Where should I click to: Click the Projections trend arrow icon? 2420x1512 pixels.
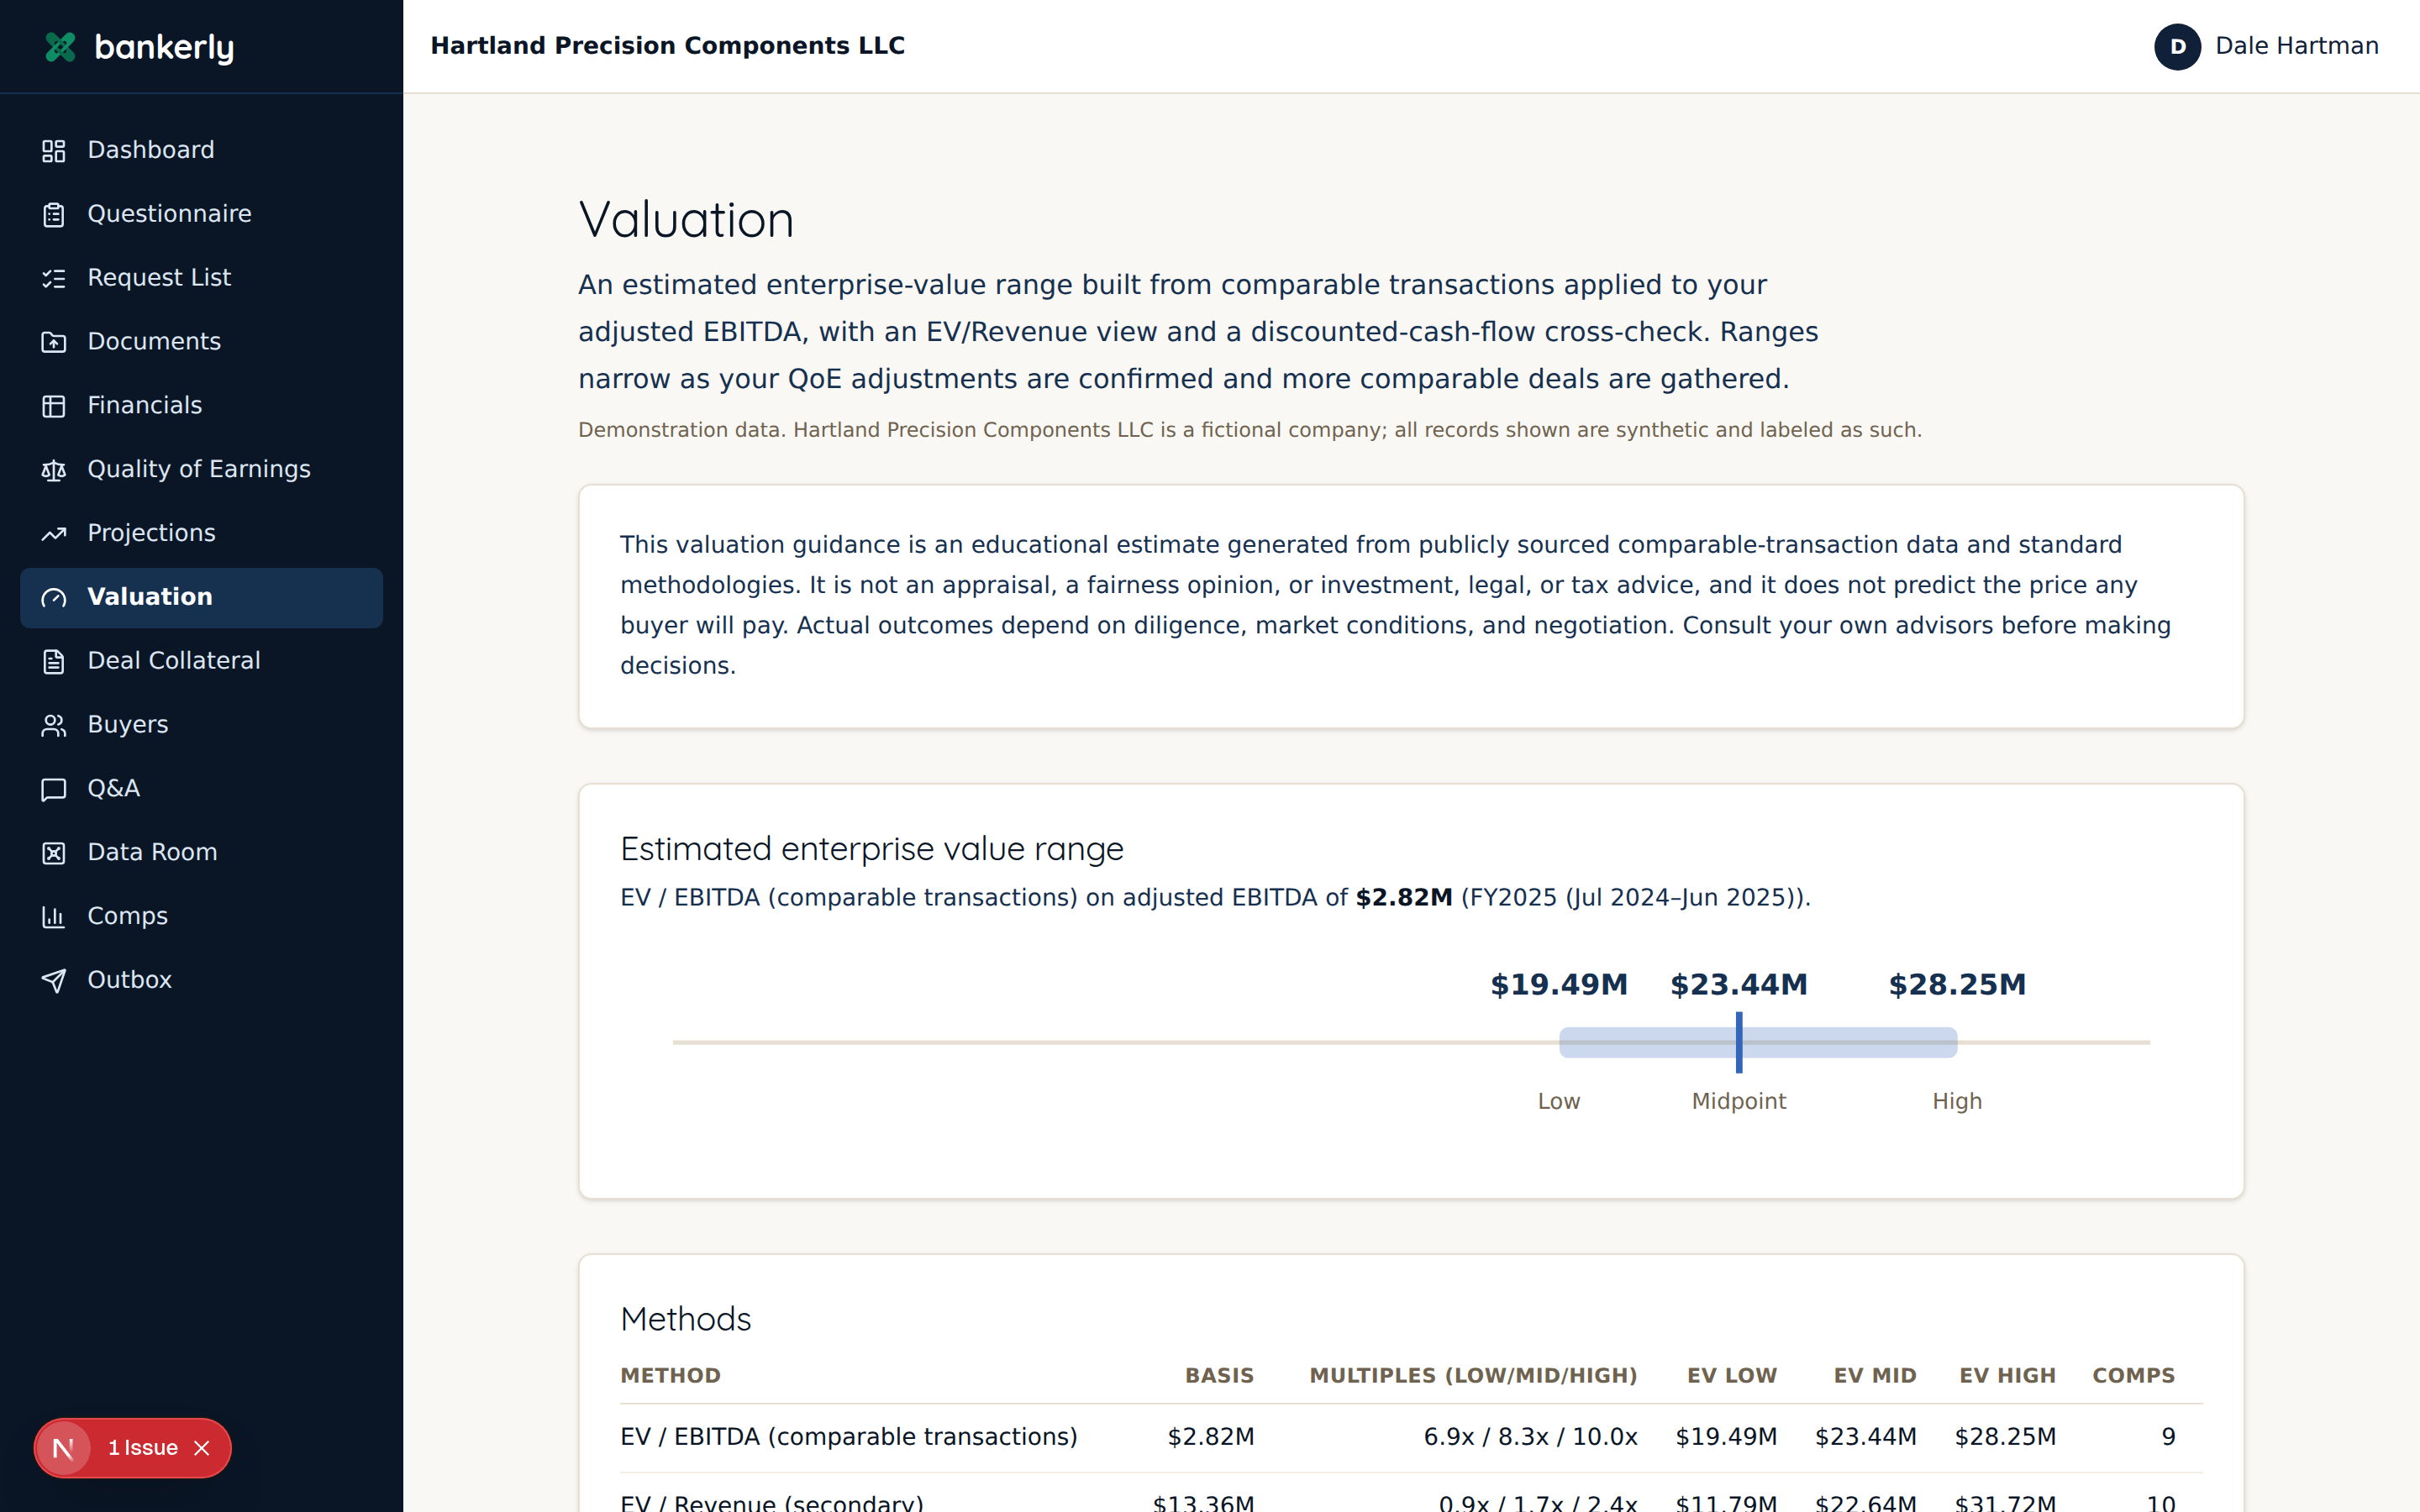54,534
